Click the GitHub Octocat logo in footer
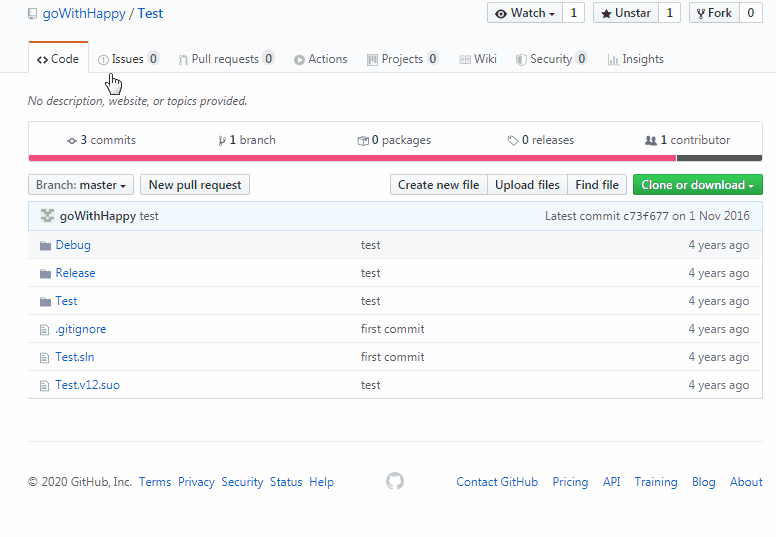This screenshot has height=537, width=776. (395, 481)
